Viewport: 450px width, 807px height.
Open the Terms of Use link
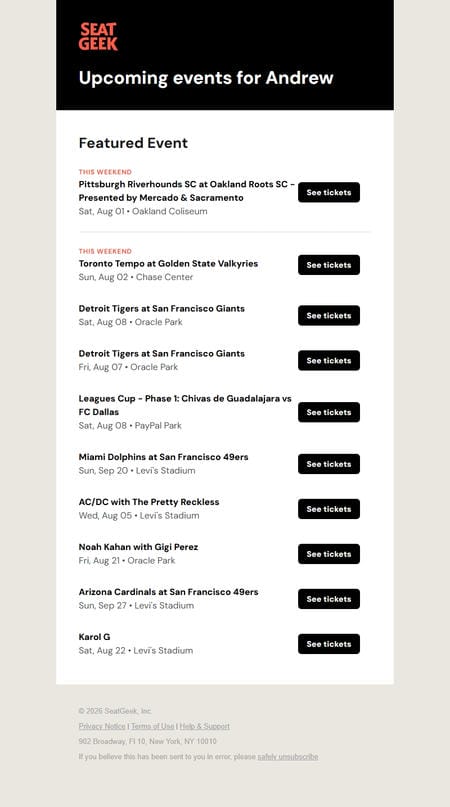pyautogui.click(x=152, y=726)
